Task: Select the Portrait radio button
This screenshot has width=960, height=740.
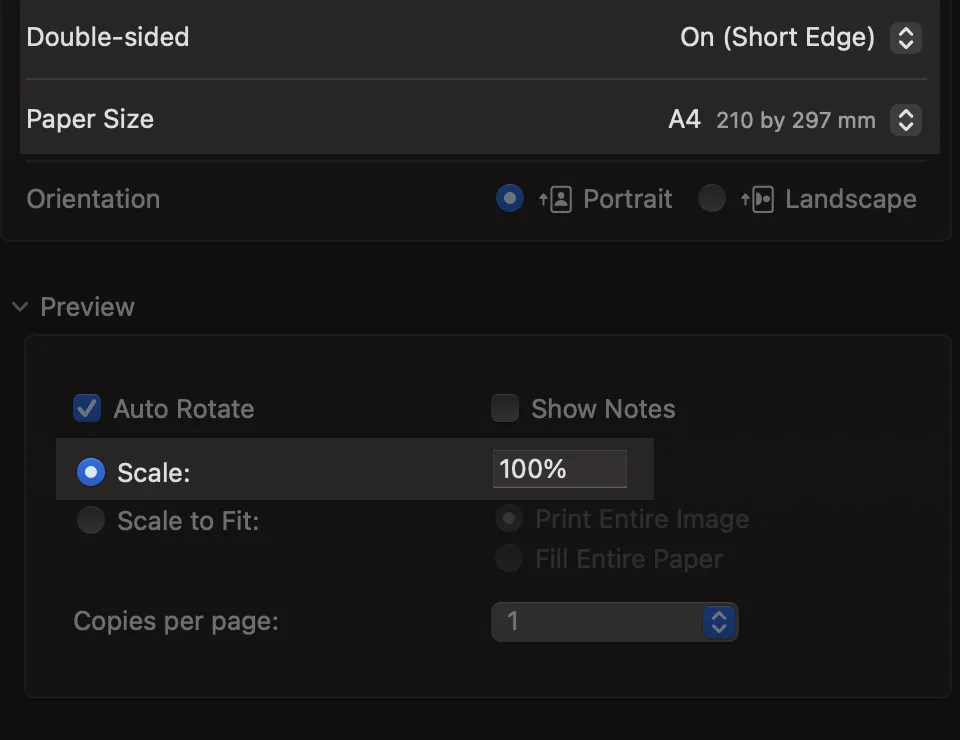Action: 510,198
